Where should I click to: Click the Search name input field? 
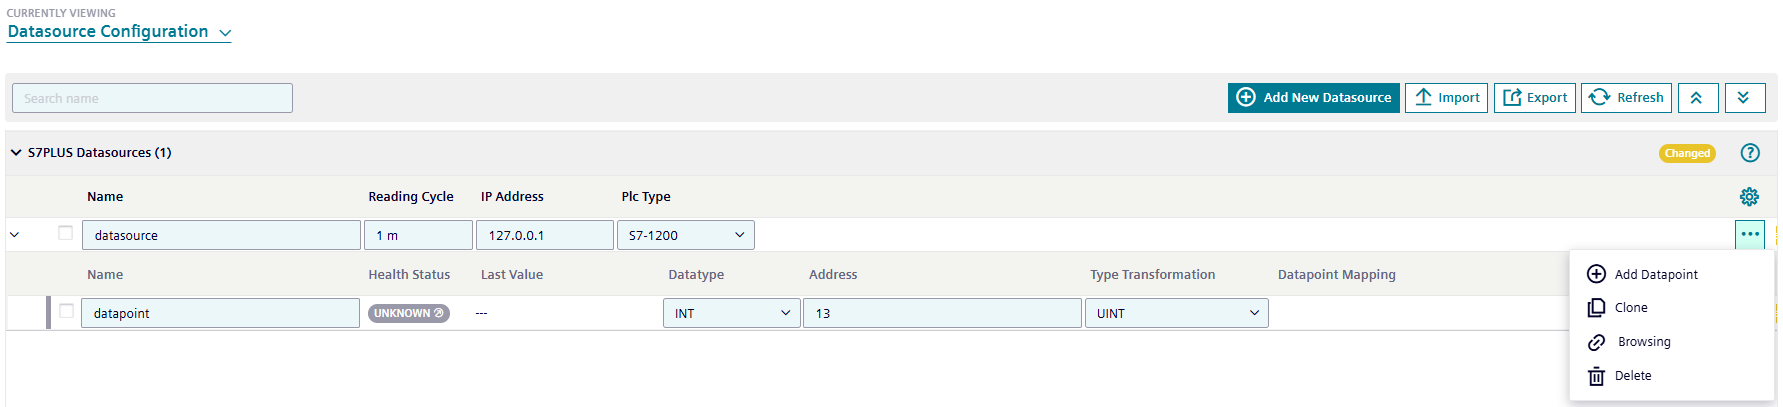pos(152,98)
